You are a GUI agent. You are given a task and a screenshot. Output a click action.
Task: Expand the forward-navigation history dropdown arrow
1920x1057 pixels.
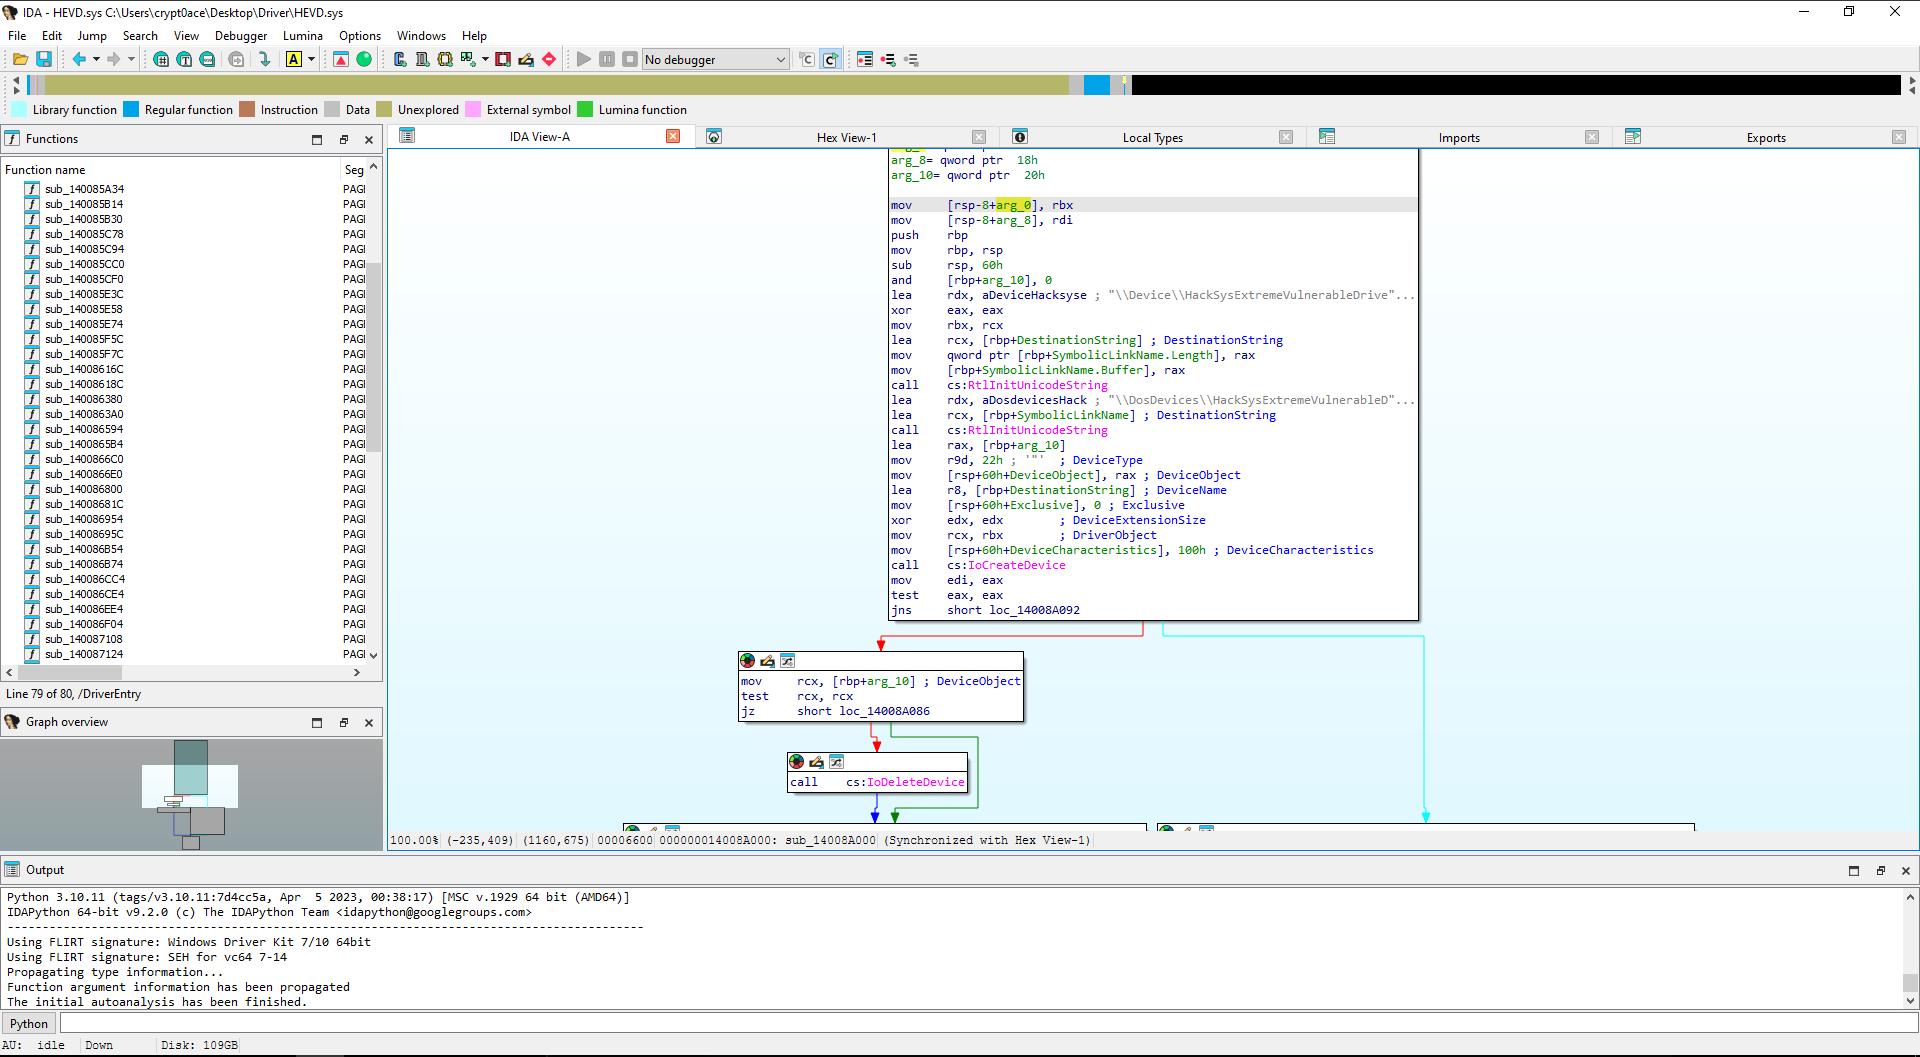(x=131, y=60)
